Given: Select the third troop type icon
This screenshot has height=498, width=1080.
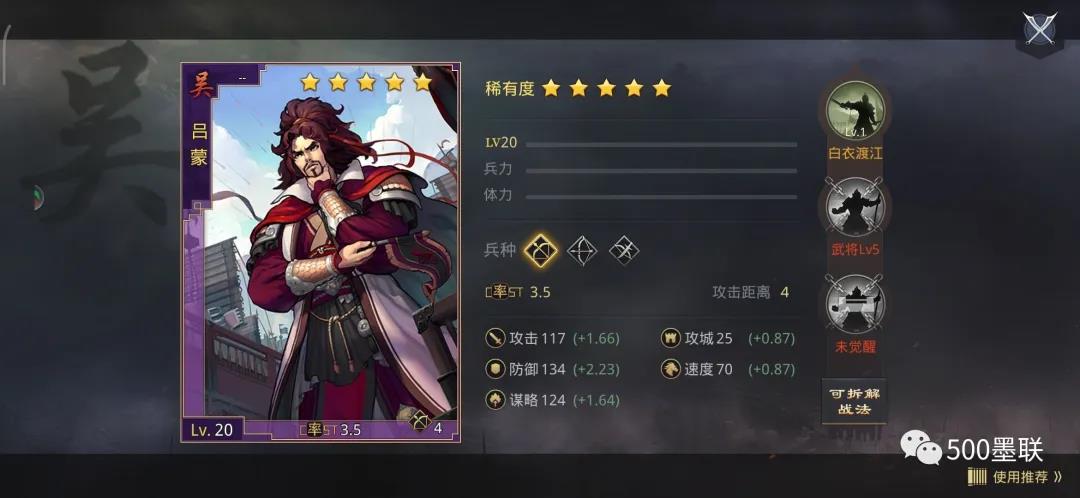Looking at the screenshot, I should [x=624, y=250].
